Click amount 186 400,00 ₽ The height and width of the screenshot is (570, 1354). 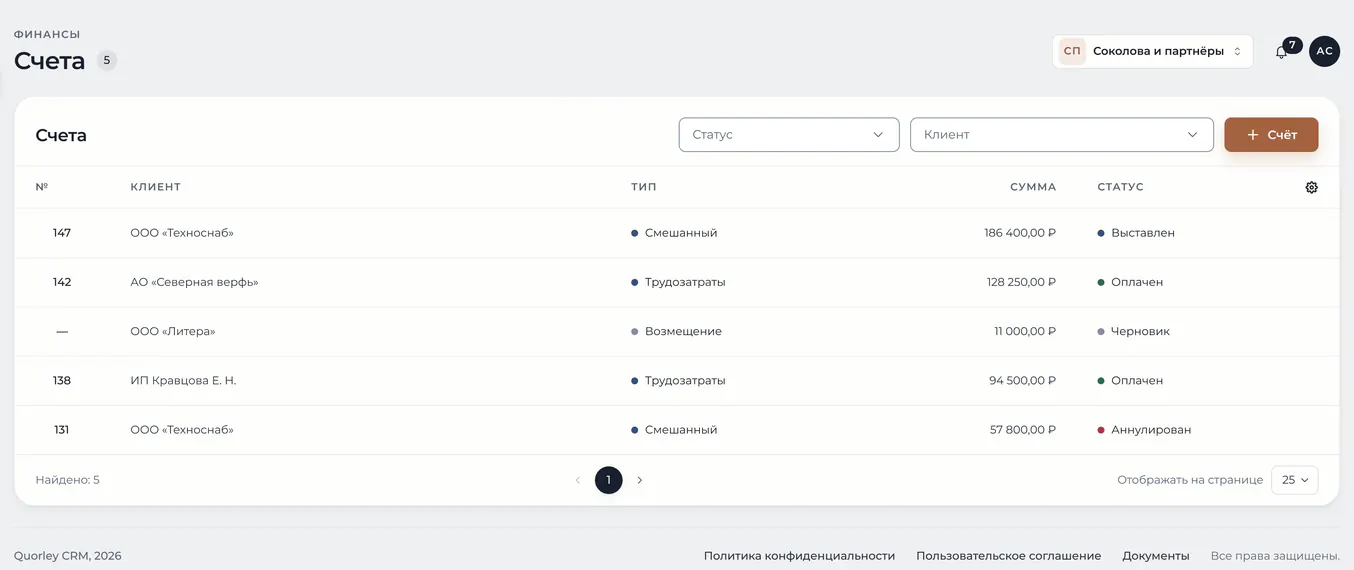click(1020, 233)
